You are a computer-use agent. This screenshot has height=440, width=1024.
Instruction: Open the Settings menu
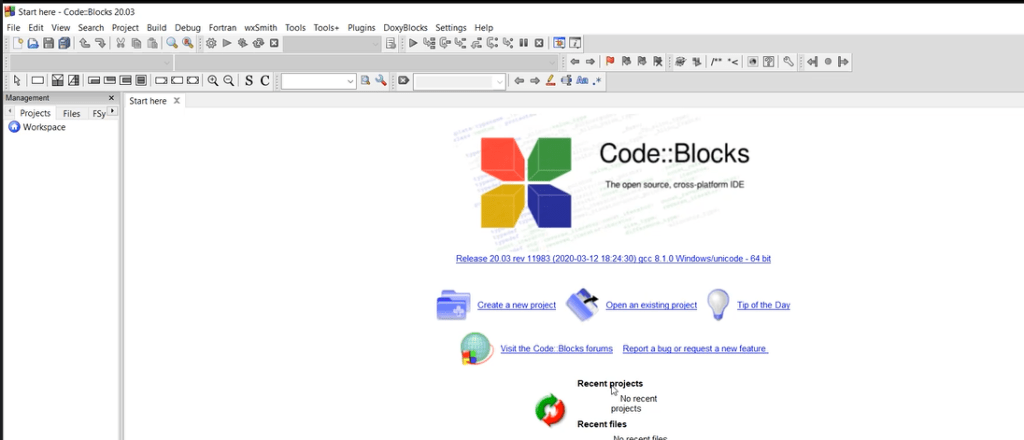[451, 27]
